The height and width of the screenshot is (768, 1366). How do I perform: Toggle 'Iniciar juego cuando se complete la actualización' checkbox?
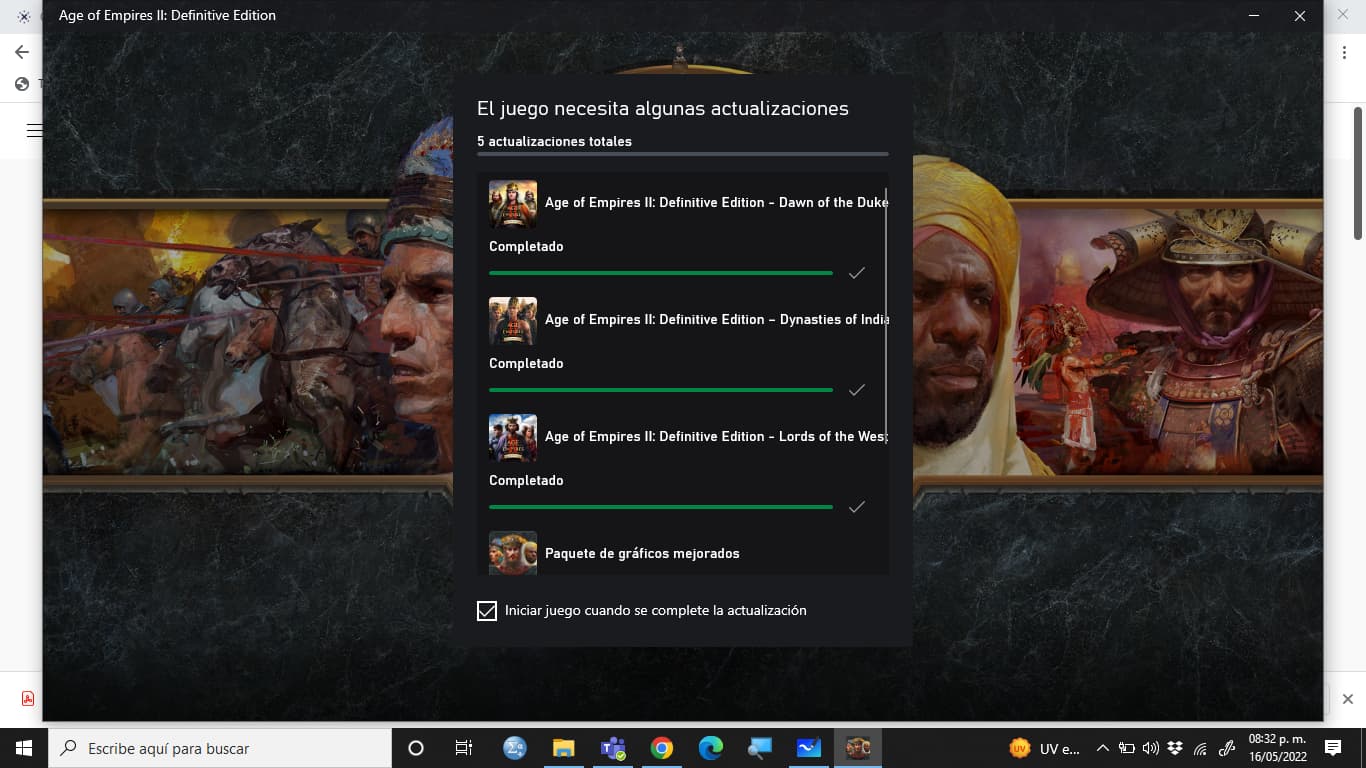pos(487,611)
